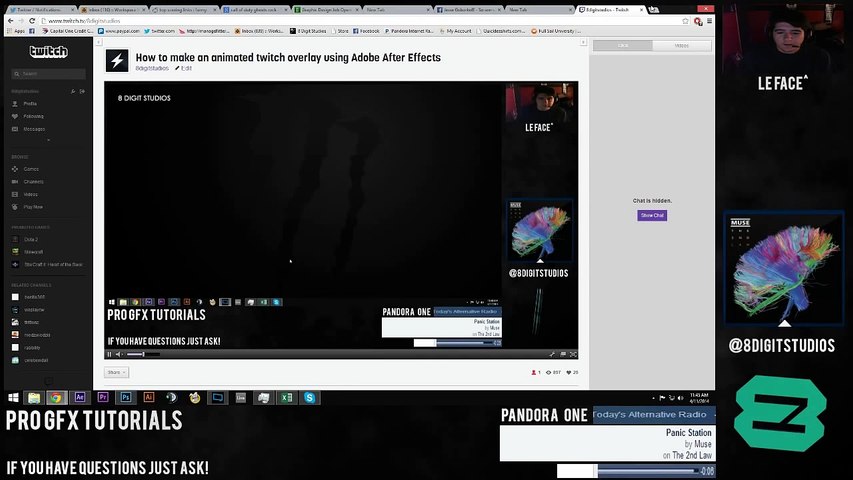Open File Explorer from the taskbar

tap(34, 398)
